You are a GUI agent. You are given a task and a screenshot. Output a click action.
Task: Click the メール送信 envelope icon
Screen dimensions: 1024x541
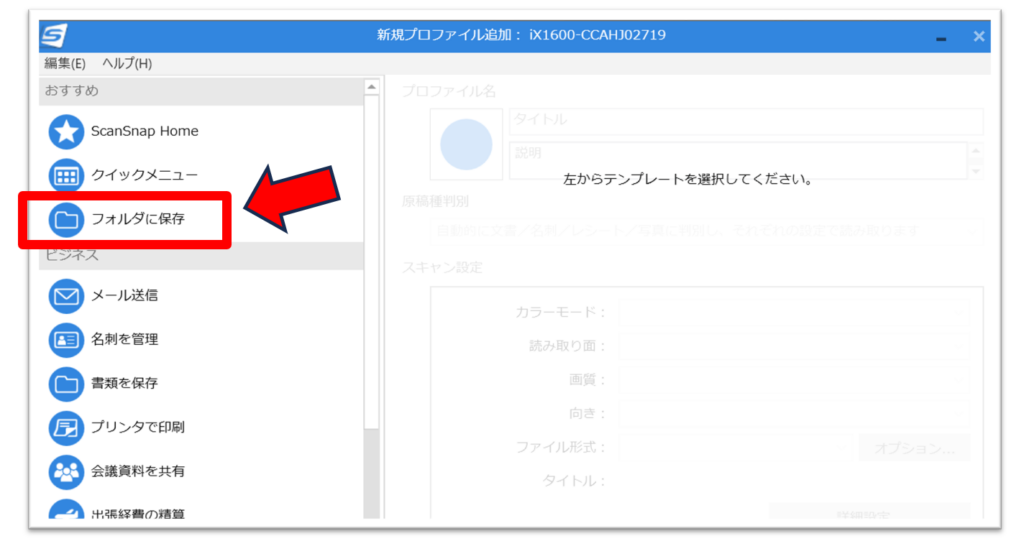pos(66,296)
